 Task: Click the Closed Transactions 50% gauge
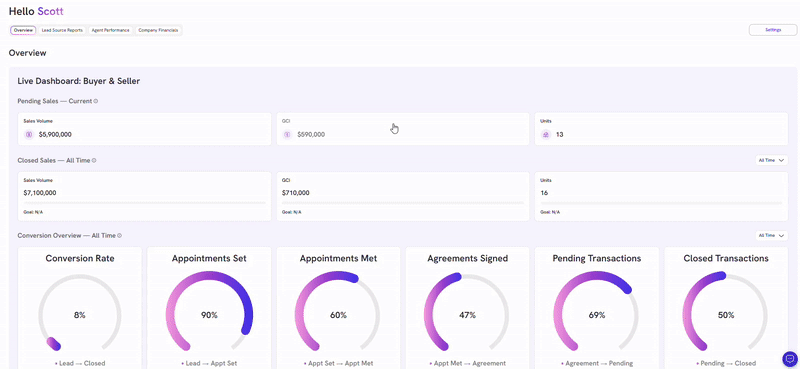click(x=726, y=312)
